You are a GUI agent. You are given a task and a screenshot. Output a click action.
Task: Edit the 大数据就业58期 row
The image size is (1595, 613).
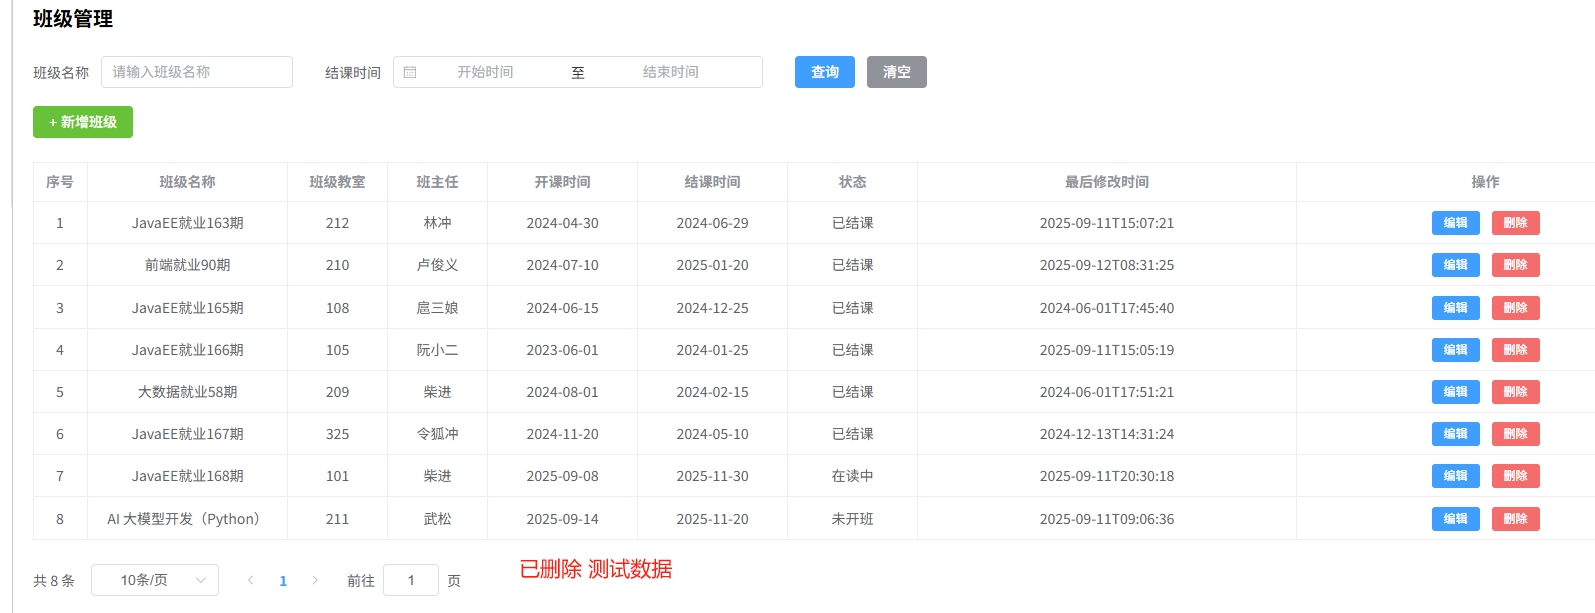click(x=1456, y=392)
